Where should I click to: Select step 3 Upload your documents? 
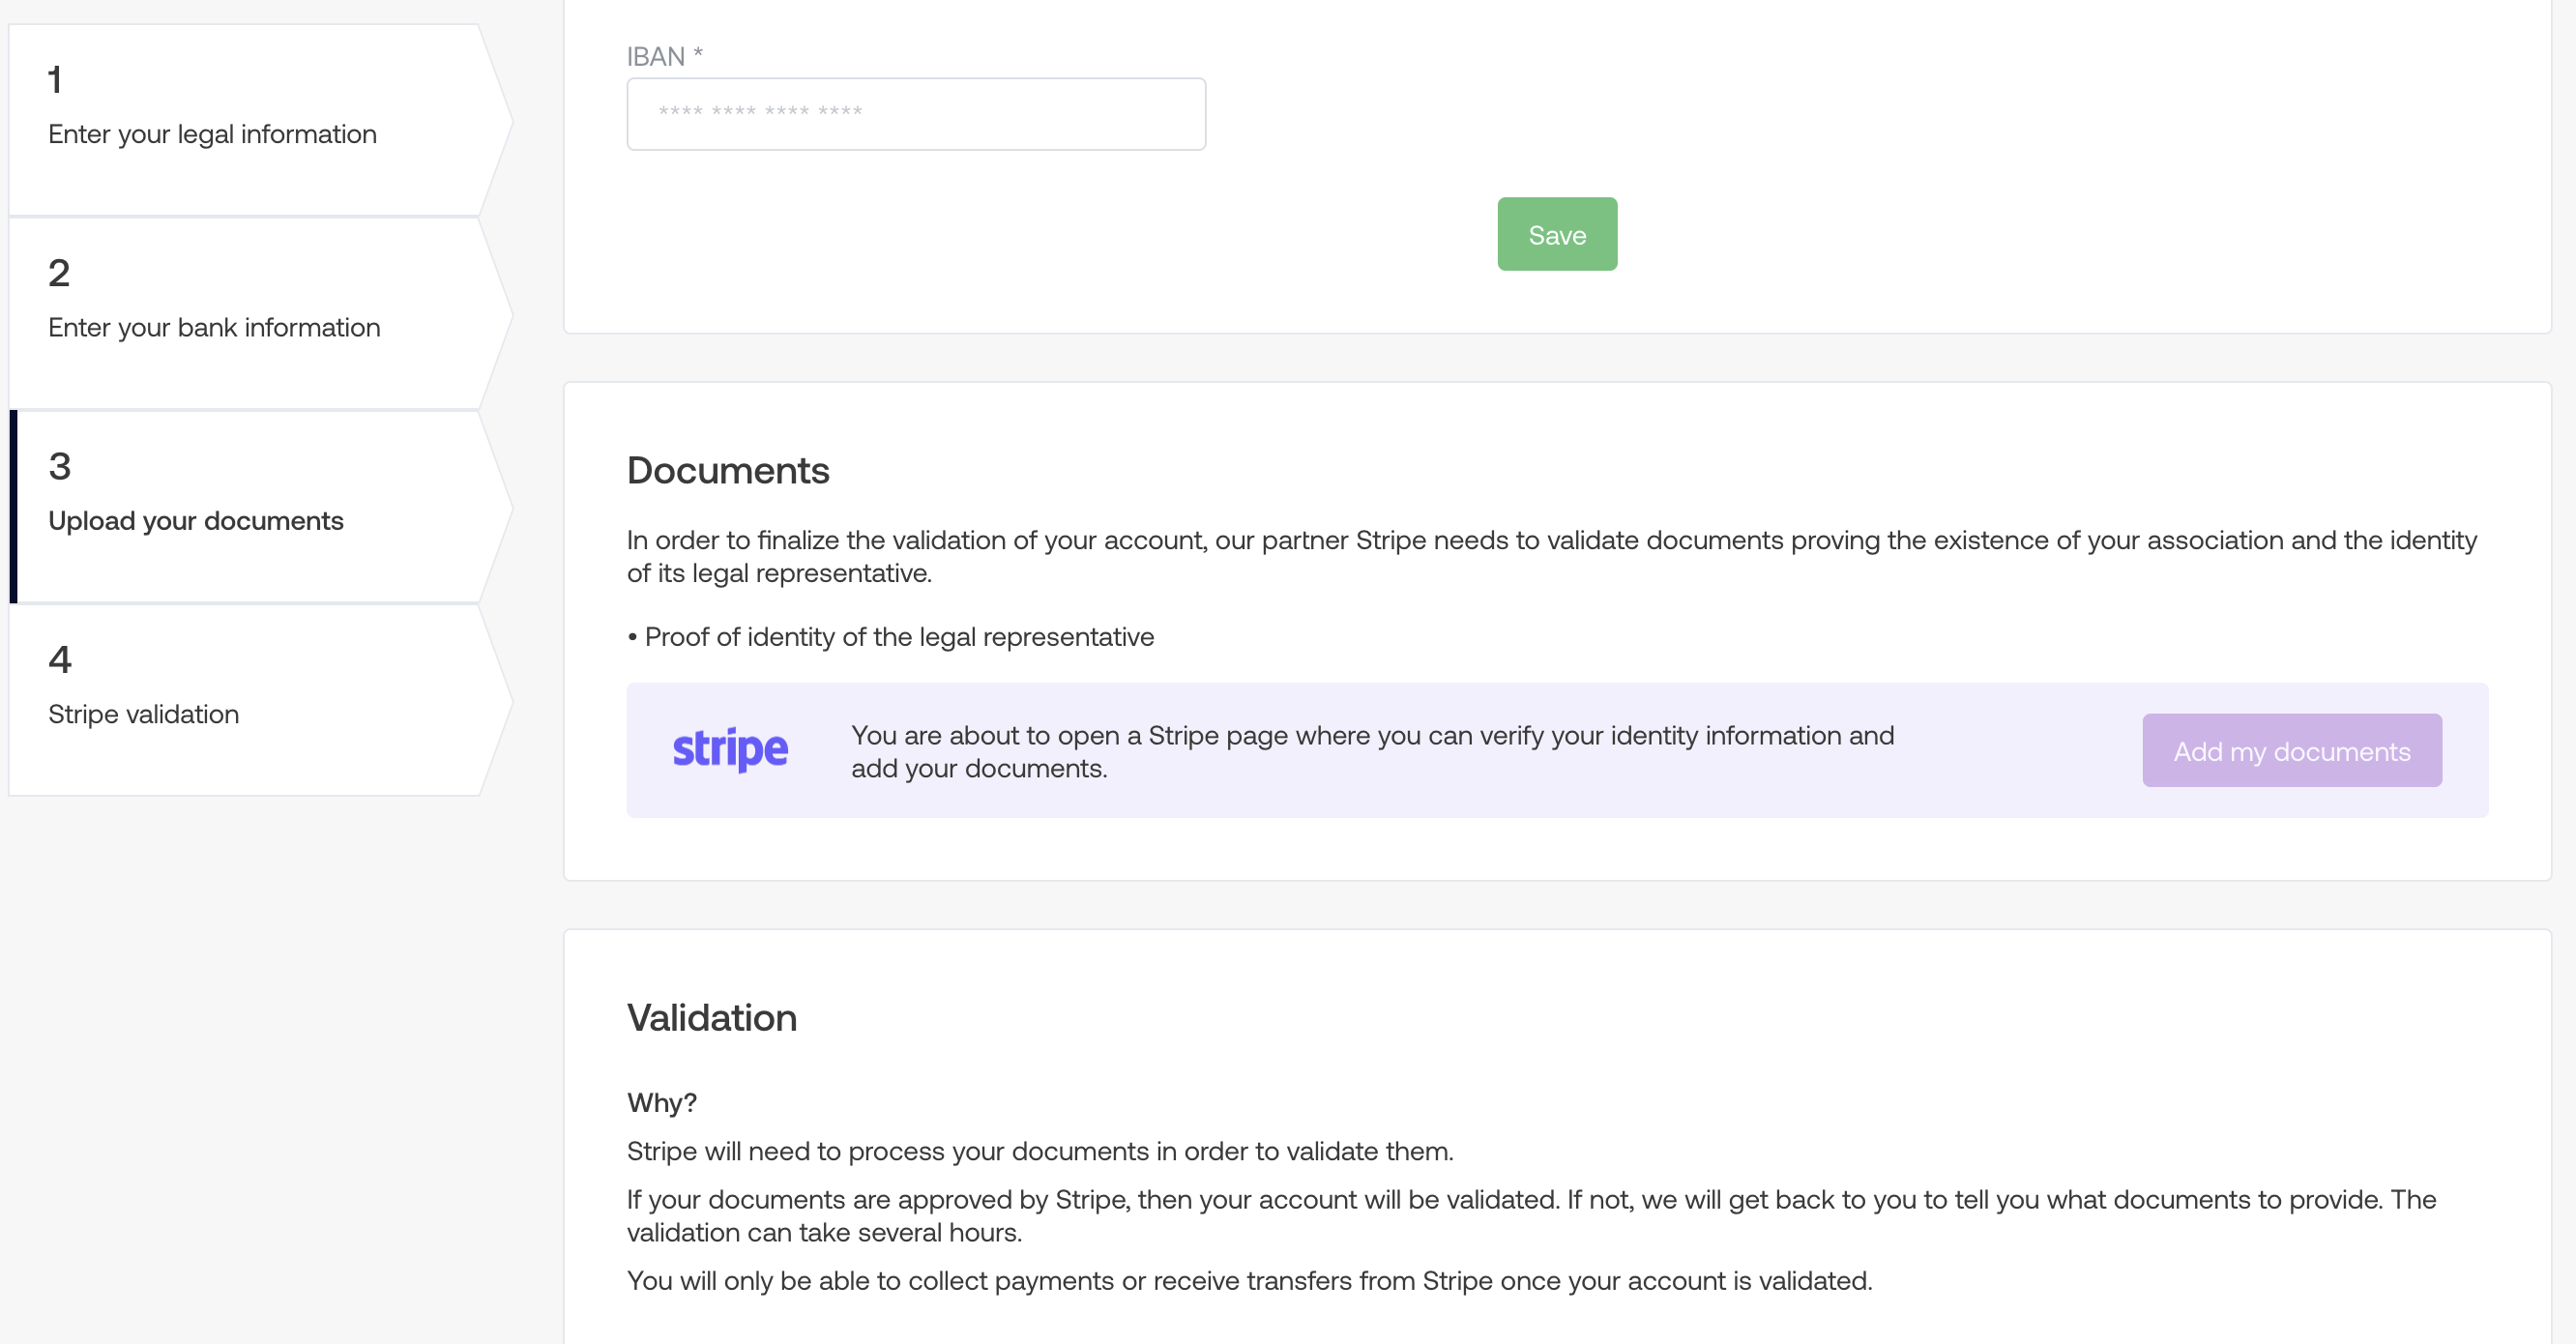[x=196, y=521]
